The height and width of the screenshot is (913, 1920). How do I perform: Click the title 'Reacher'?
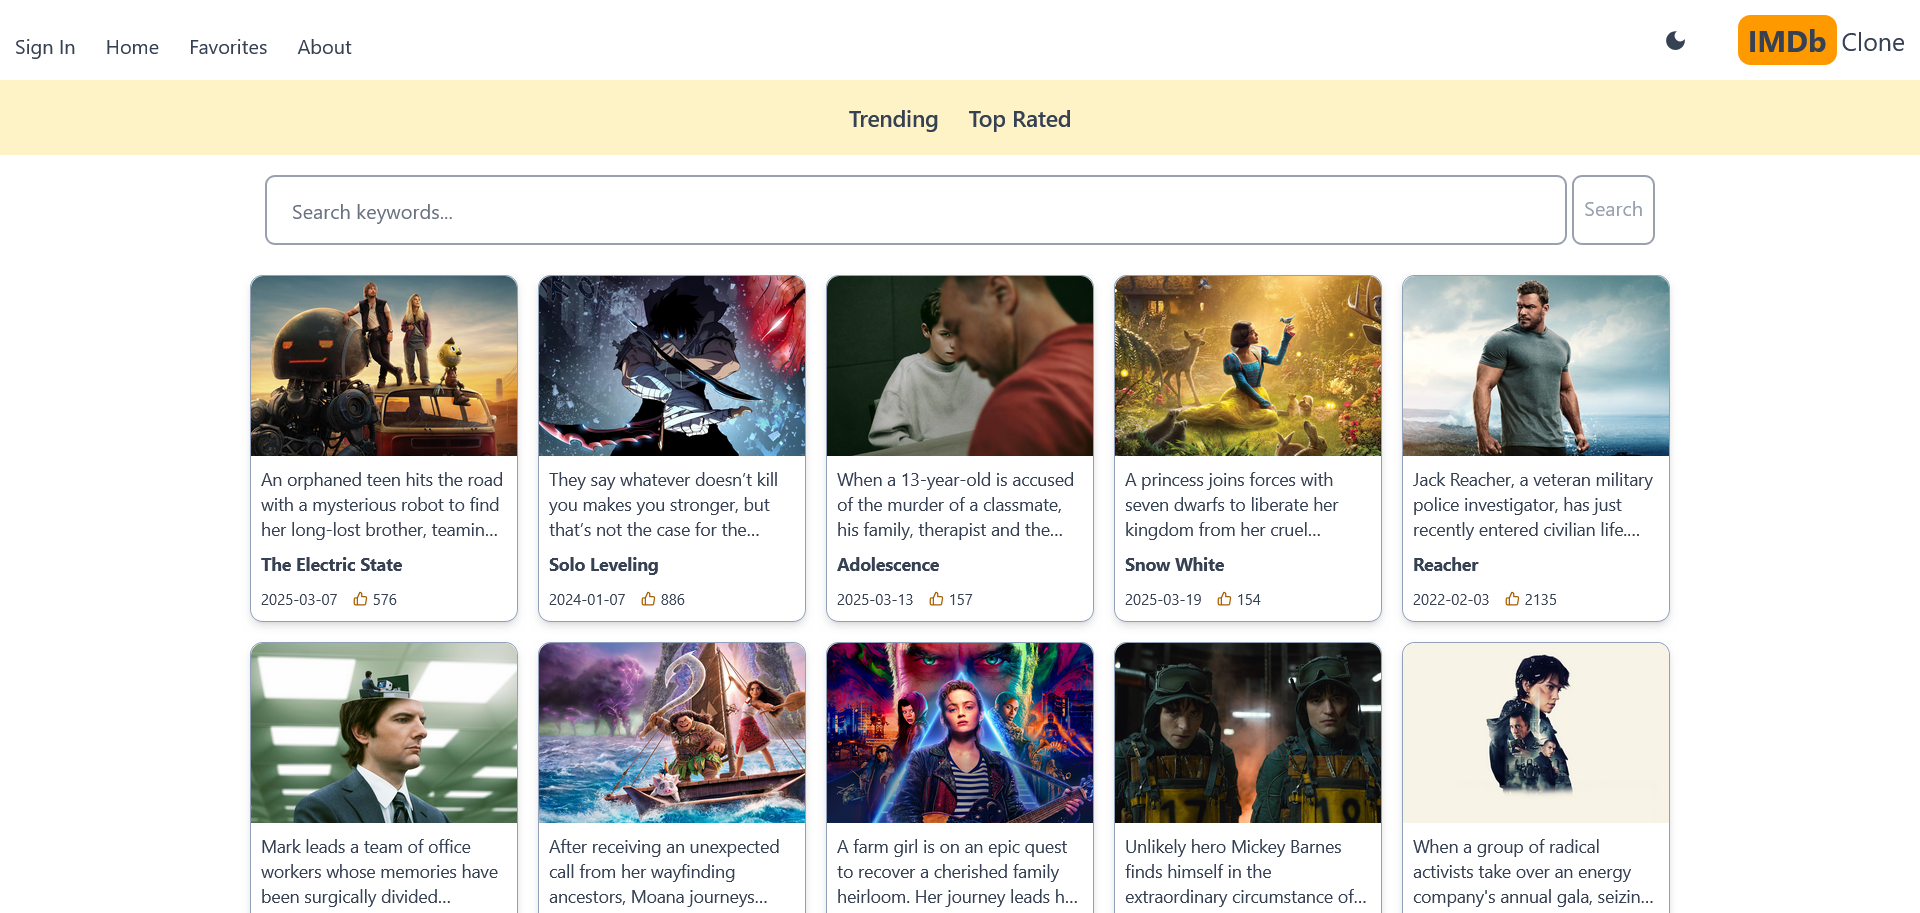coord(1445,565)
